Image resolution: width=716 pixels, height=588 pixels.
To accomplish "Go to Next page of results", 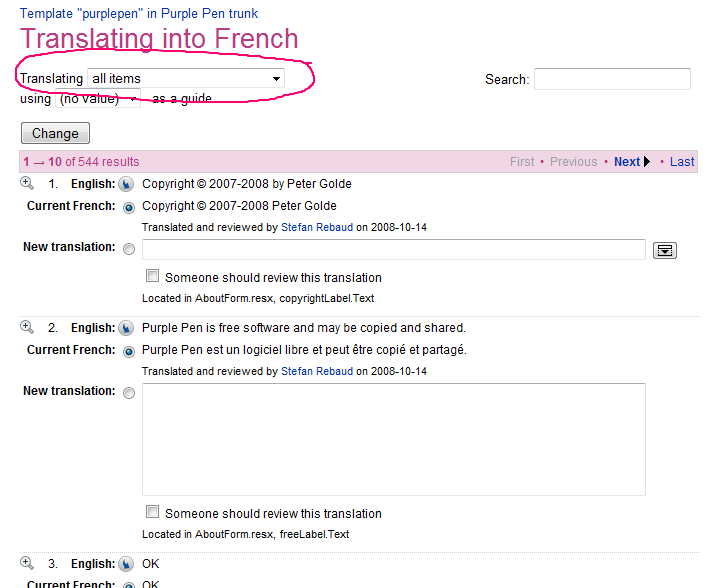I will pos(627,162).
